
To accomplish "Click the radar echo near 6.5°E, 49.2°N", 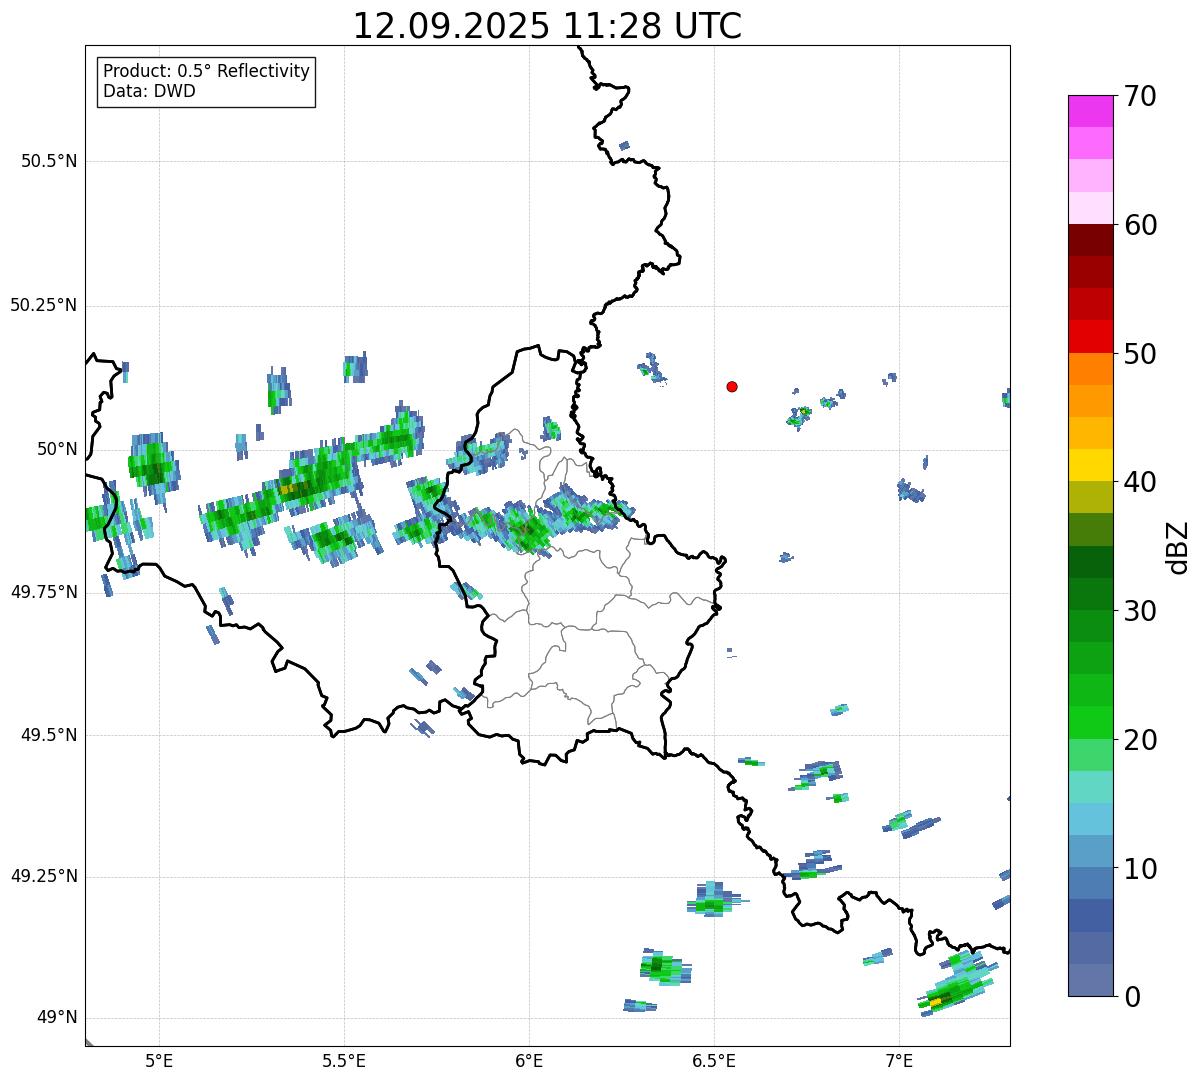I will tap(712, 905).
